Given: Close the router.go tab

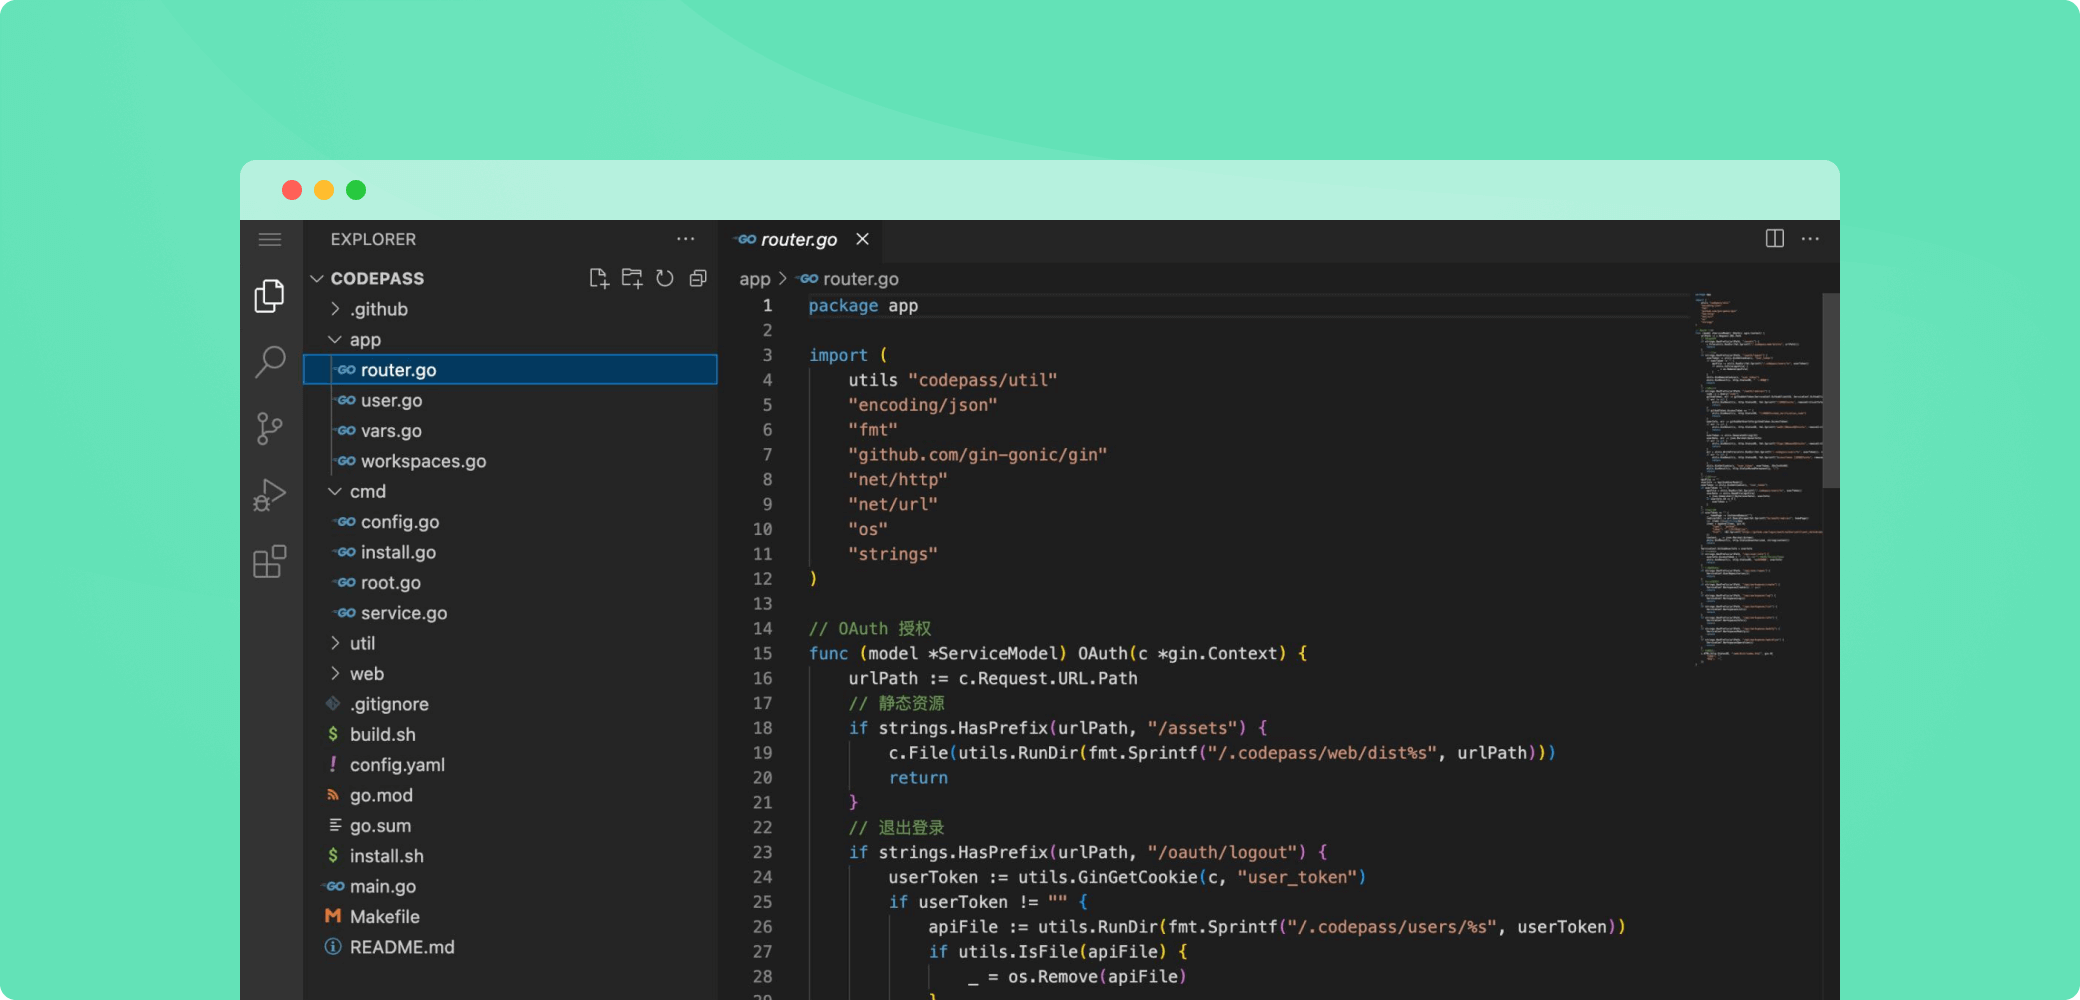Looking at the screenshot, I should 862,239.
